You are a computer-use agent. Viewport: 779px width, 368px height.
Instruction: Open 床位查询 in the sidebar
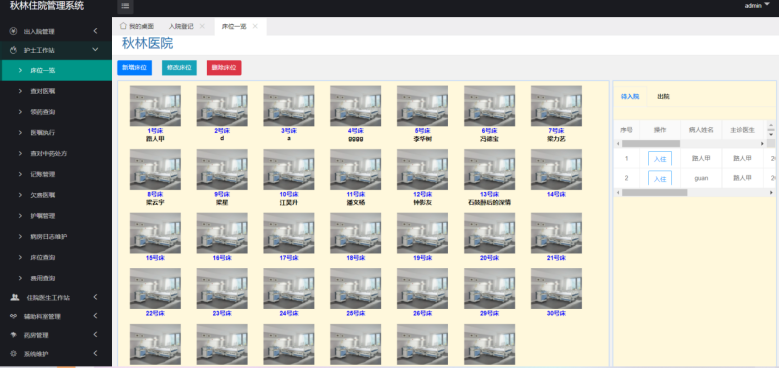point(56,258)
